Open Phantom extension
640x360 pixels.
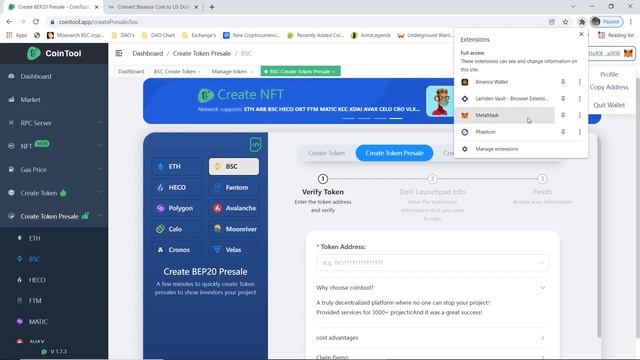504,132
